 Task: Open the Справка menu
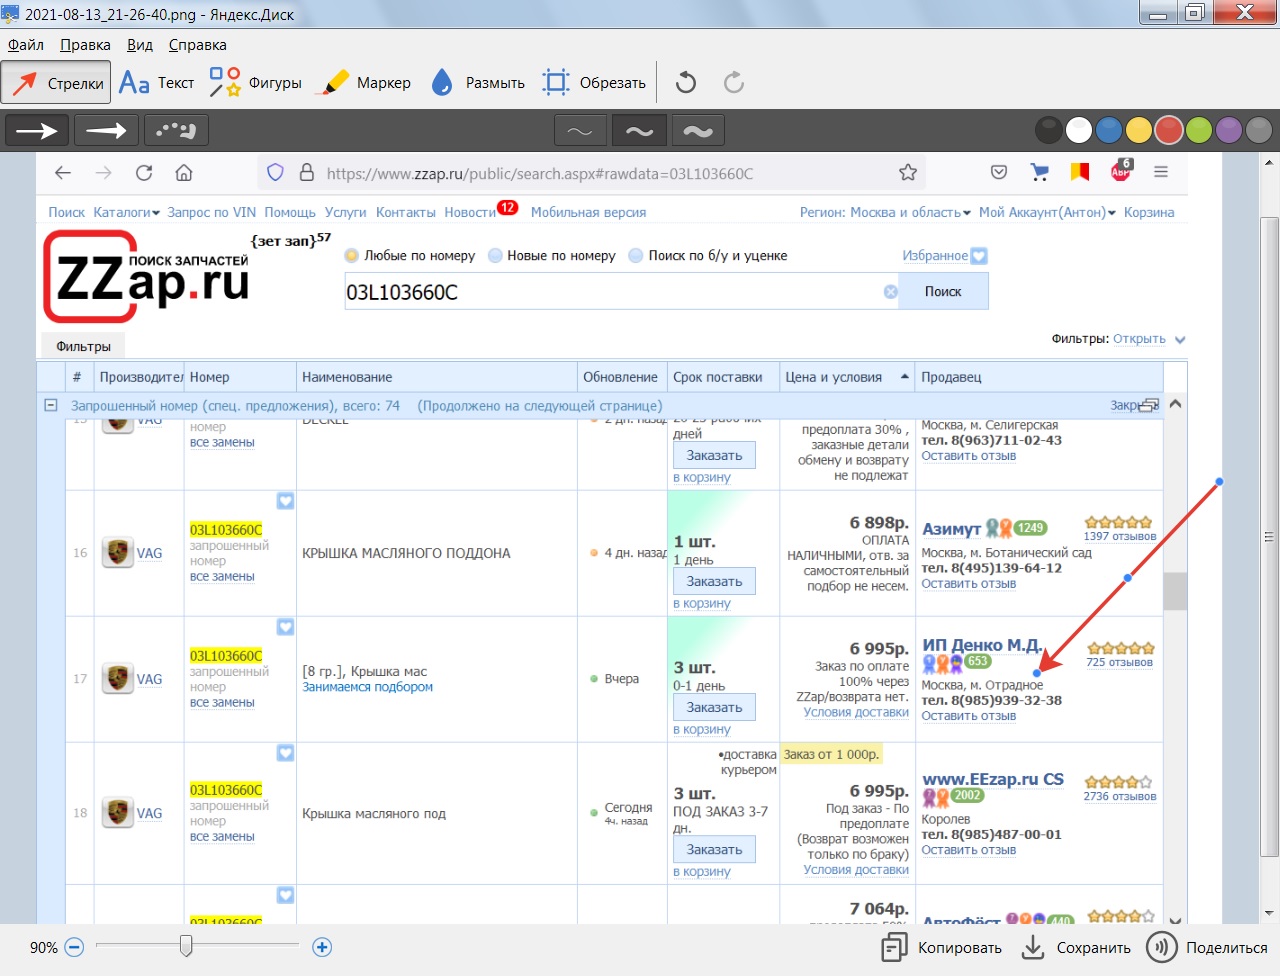click(x=197, y=45)
